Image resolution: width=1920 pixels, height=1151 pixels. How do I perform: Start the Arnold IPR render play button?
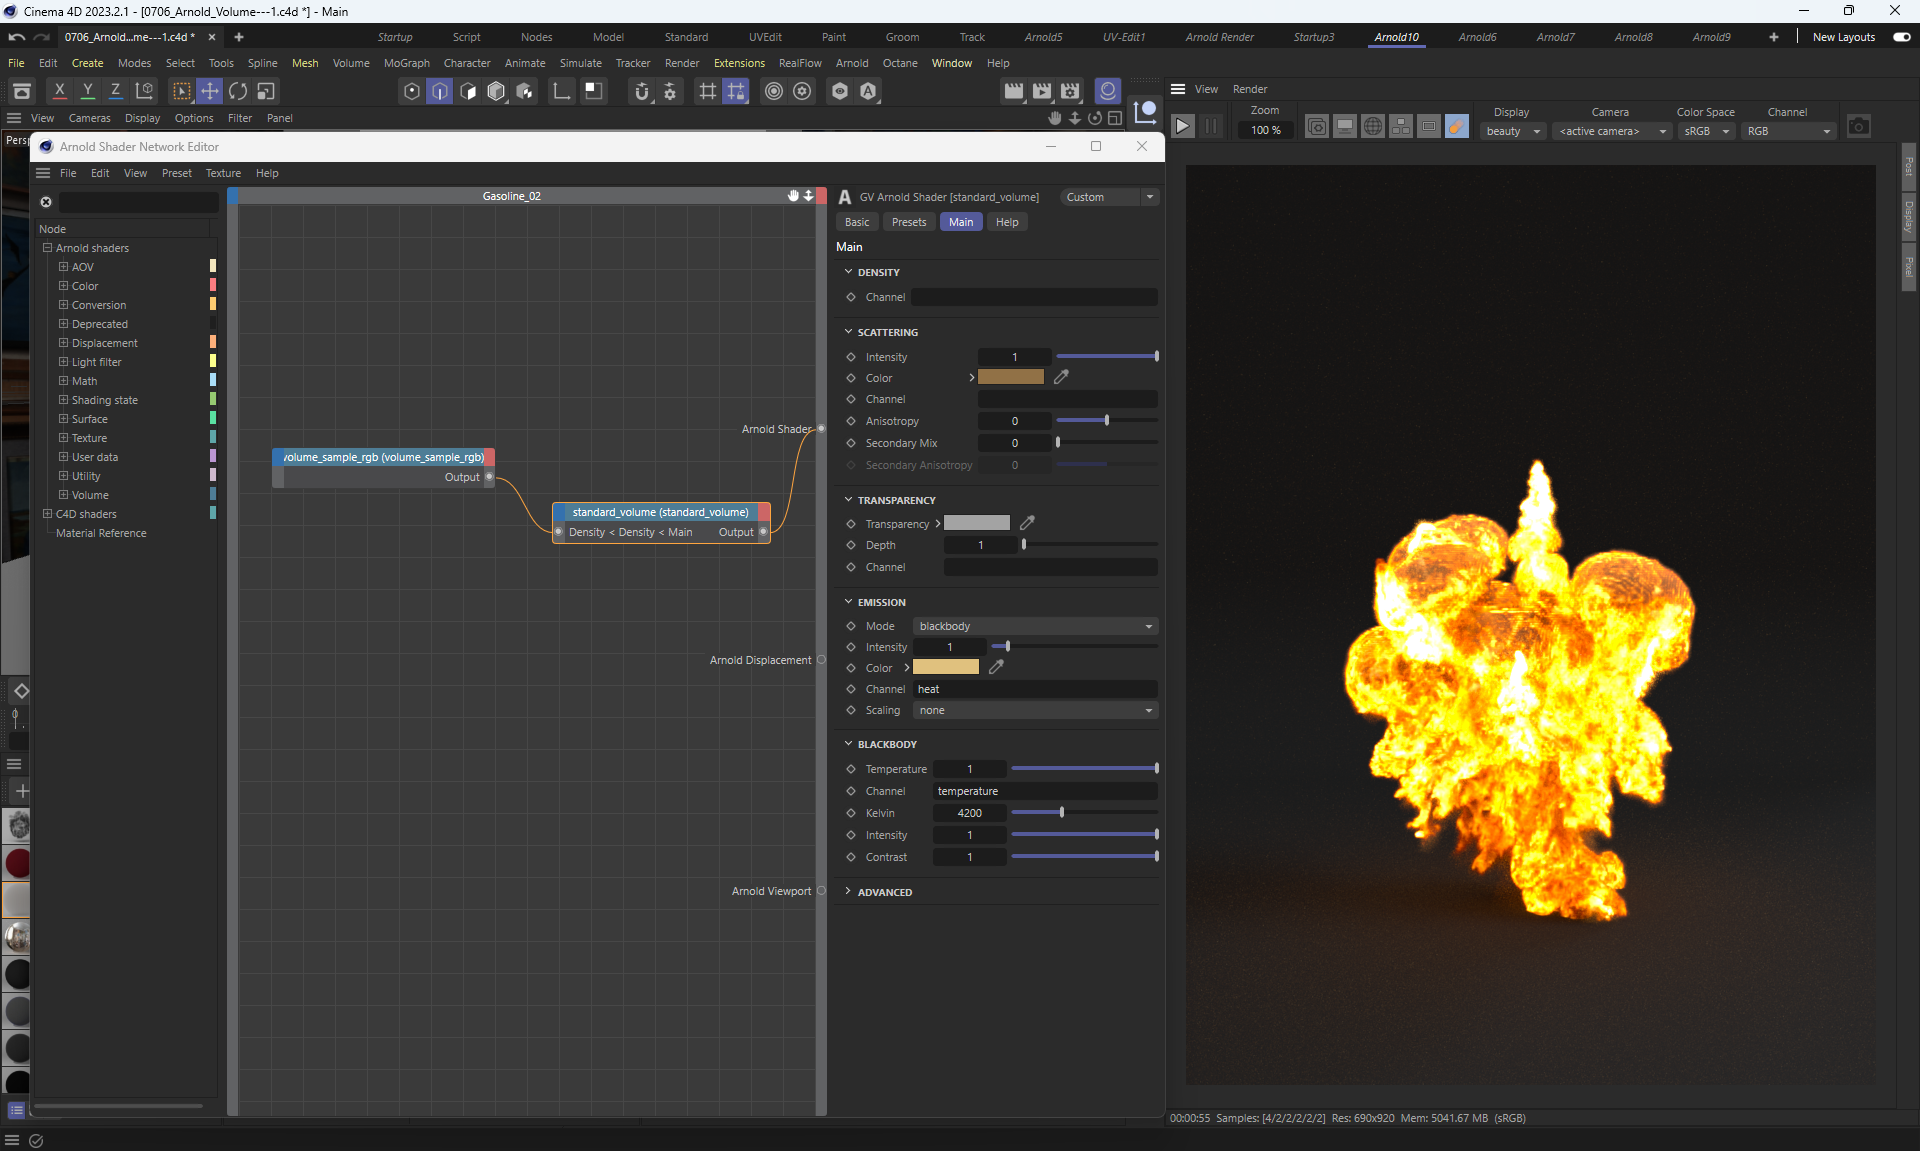(x=1182, y=127)
